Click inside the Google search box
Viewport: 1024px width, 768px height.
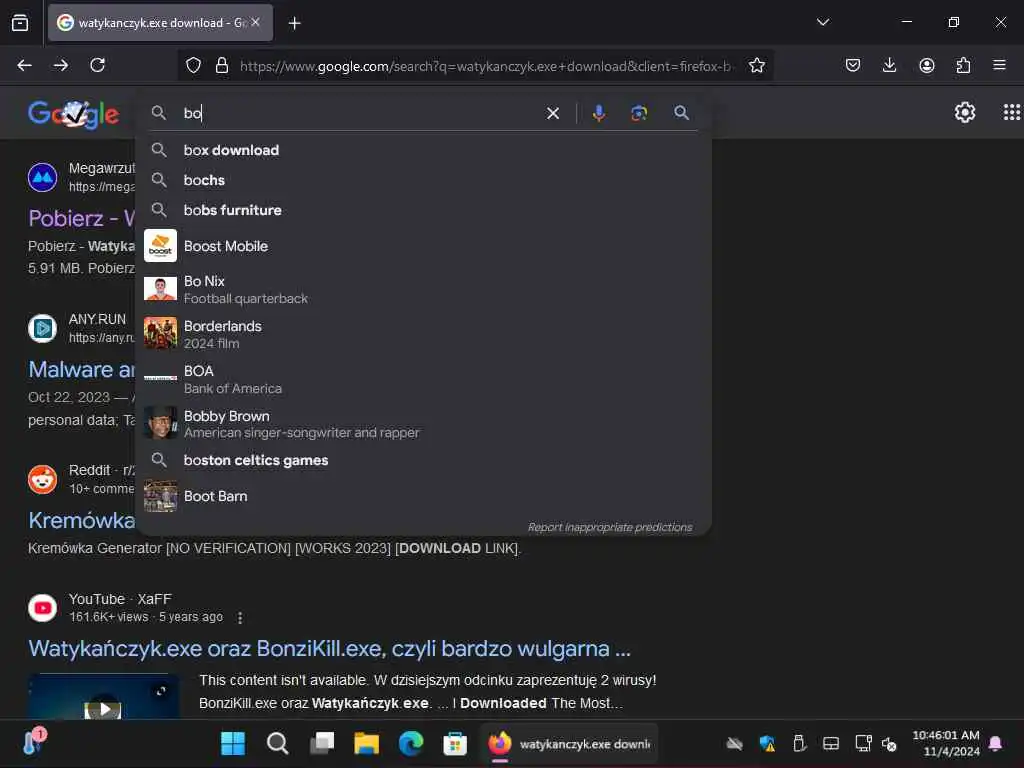point(359,113)
